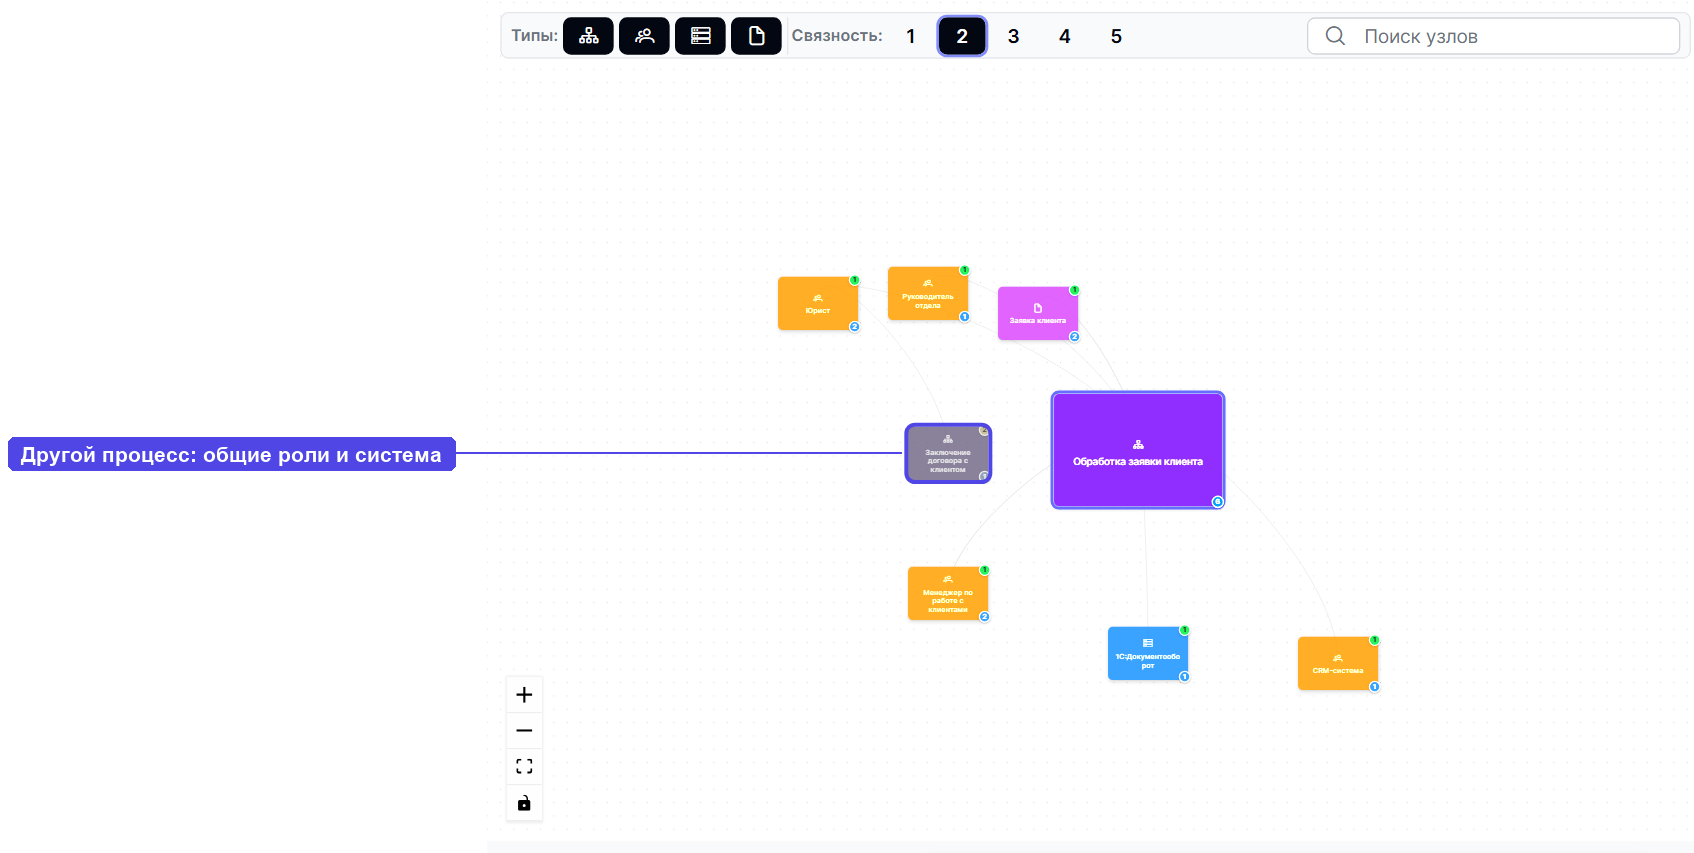This screenshot has height=853, width=1694.
Task: Toggle the systems (server) type filter
Action: (700, 36)
